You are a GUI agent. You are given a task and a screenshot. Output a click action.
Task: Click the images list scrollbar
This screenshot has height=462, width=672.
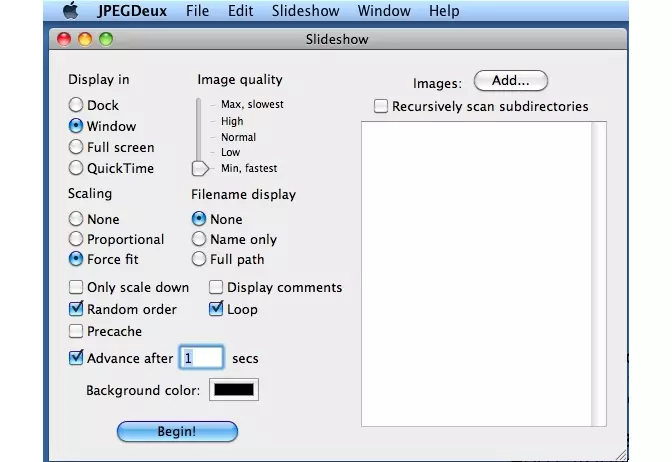click(x=598, y=274)
